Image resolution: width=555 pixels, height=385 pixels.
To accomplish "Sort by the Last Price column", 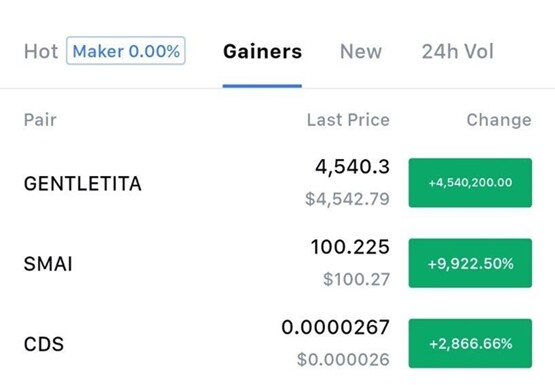I will (x=348, y=120).
